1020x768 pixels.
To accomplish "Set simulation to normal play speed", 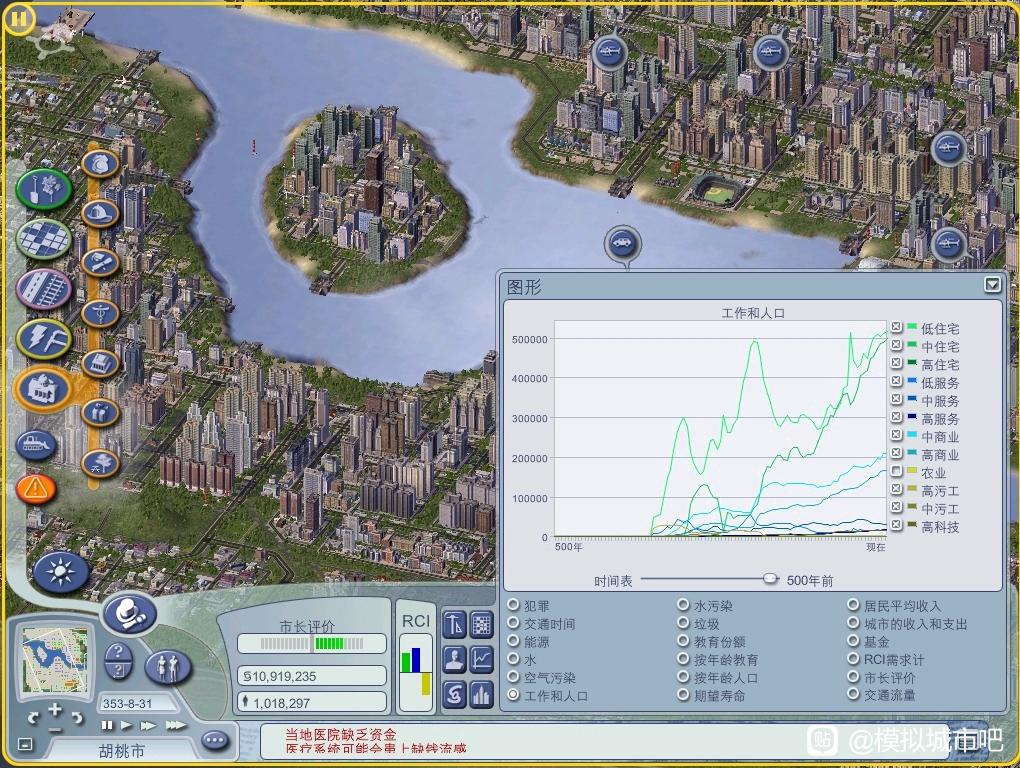I will coord(126,725).
